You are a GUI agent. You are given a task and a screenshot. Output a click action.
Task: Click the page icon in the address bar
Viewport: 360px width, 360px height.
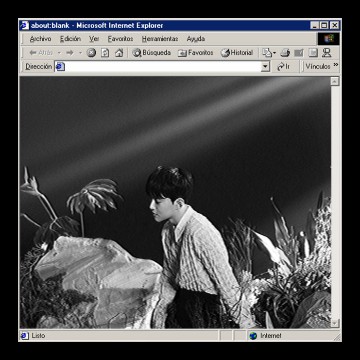coord(60,67)
